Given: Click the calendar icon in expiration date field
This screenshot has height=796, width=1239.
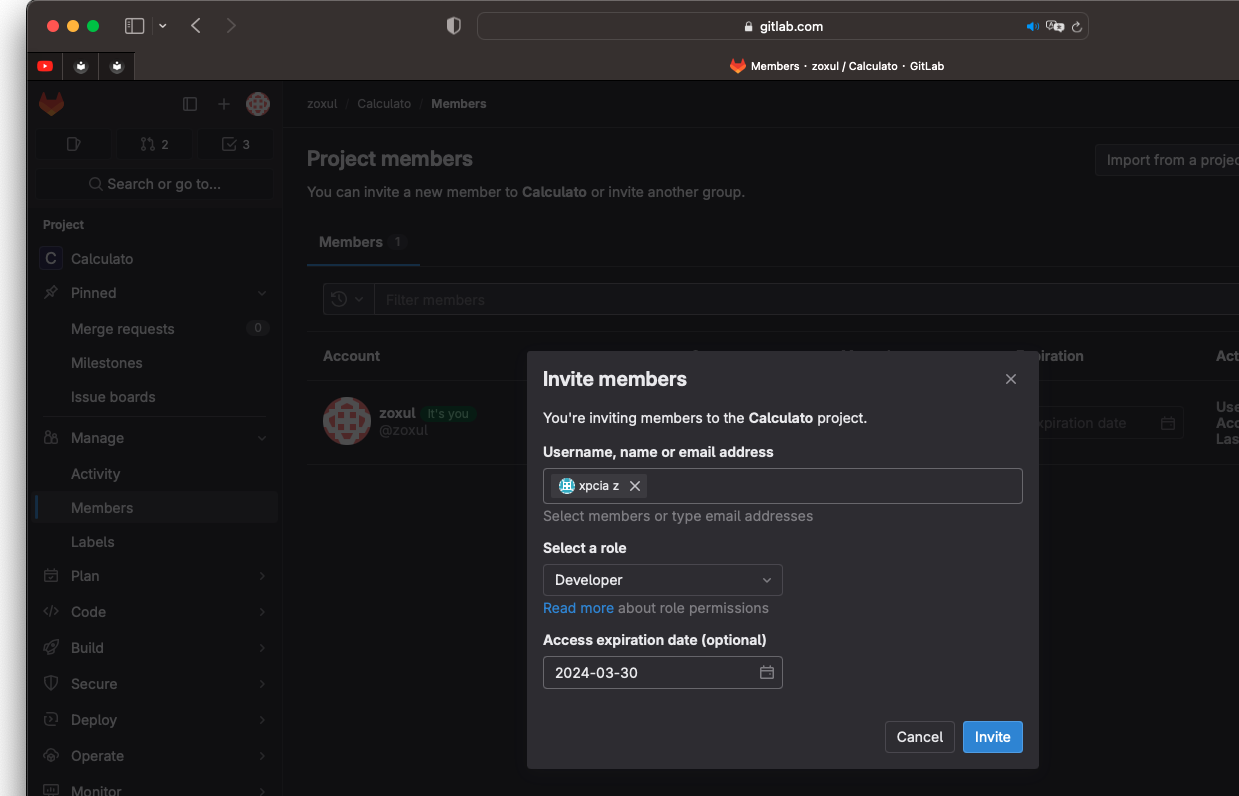Looking at the screenshot, I should tap(767, 673).
